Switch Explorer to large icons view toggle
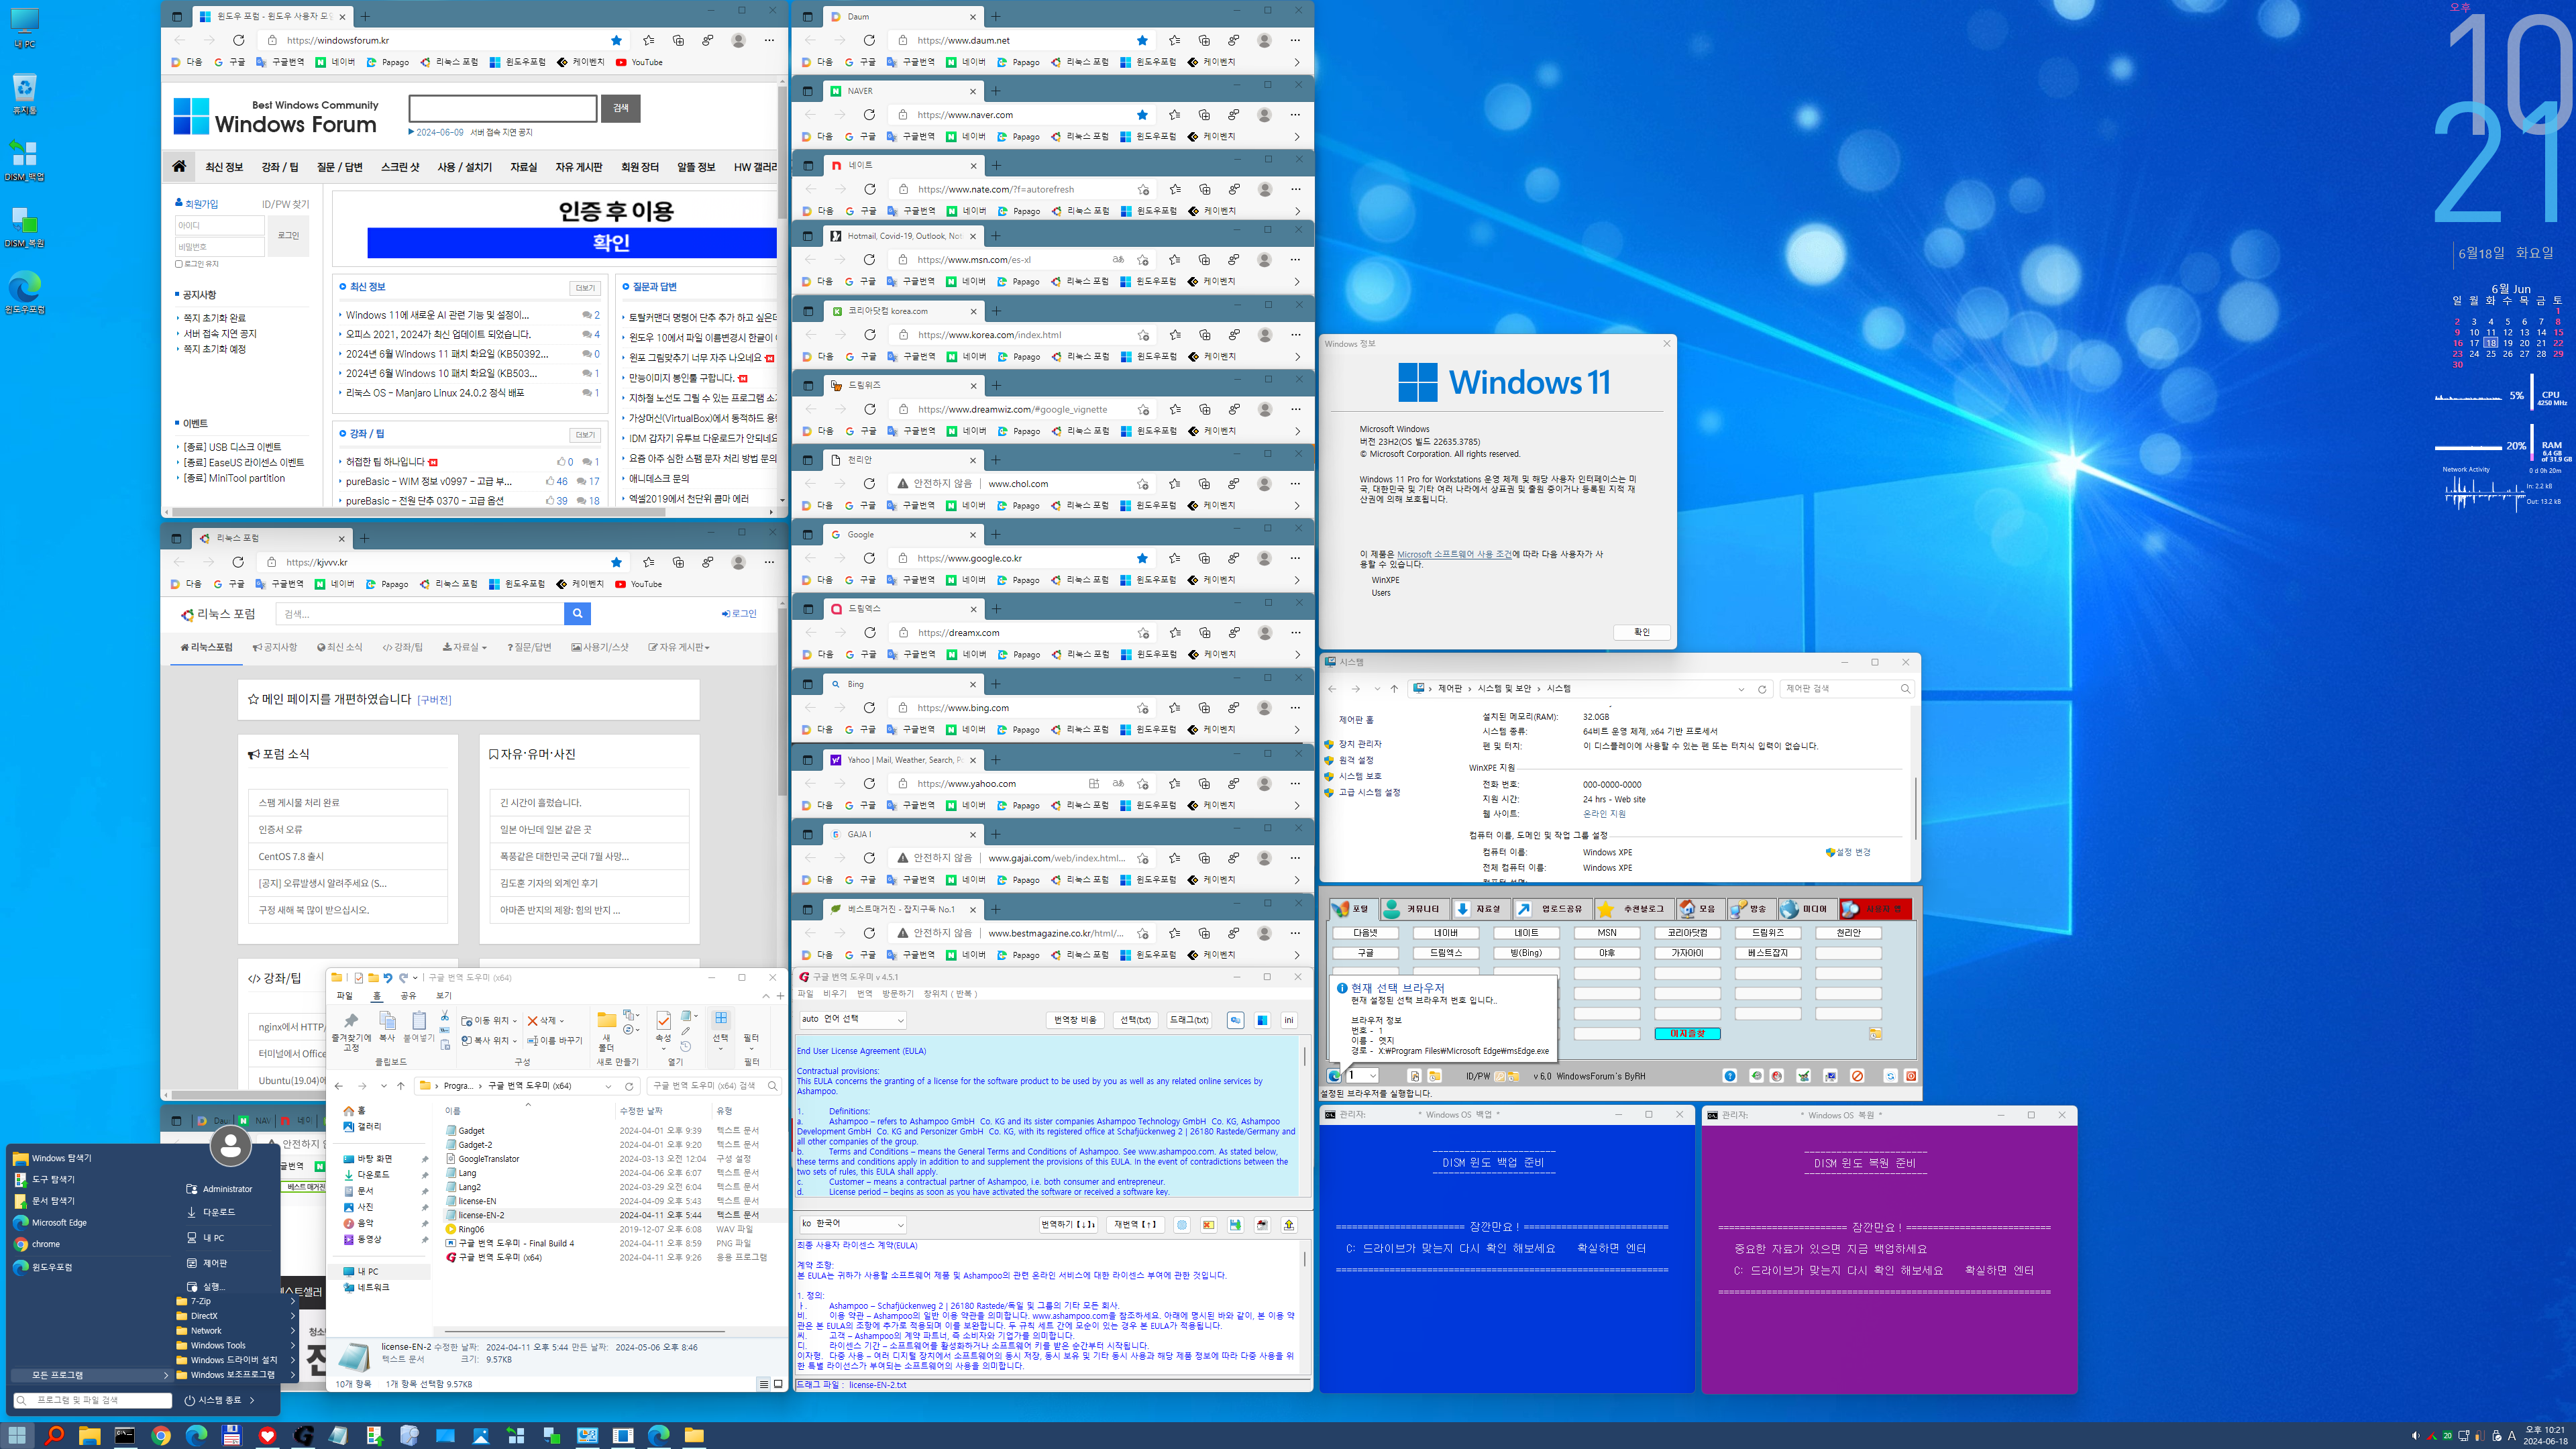The image size is (2576, 1449). click(778, 1384)
